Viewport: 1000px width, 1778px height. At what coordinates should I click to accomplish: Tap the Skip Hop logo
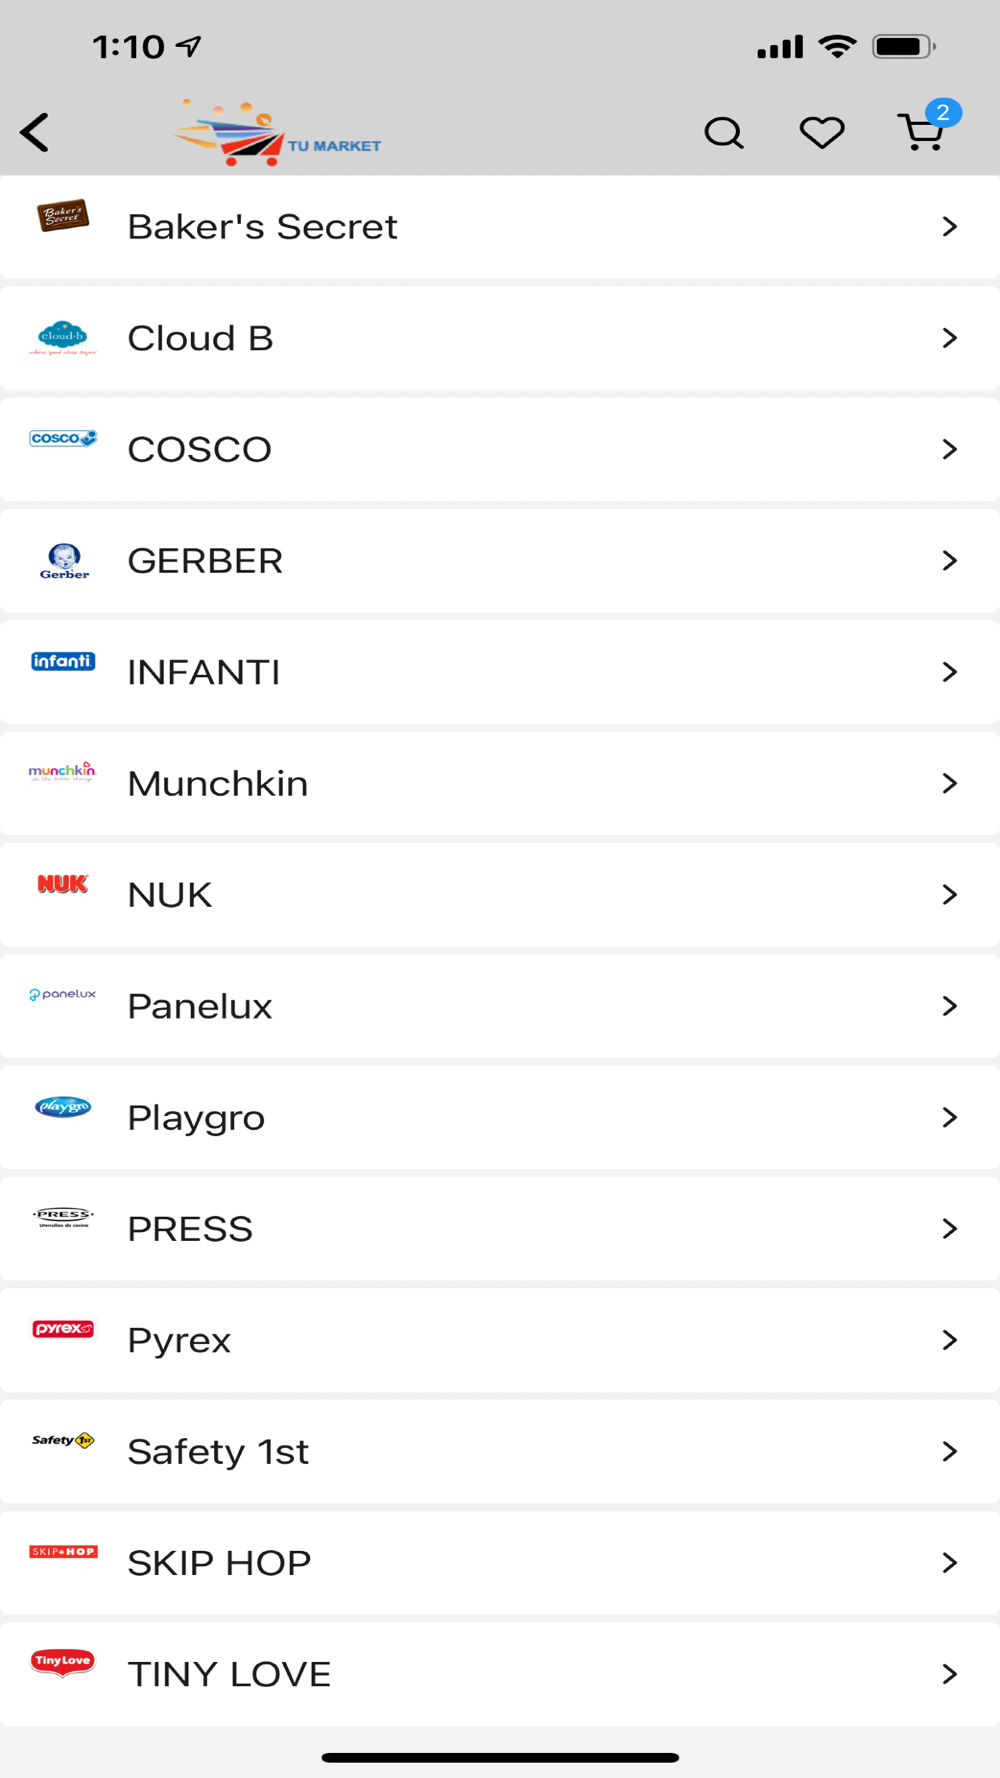coord(63,1552)
